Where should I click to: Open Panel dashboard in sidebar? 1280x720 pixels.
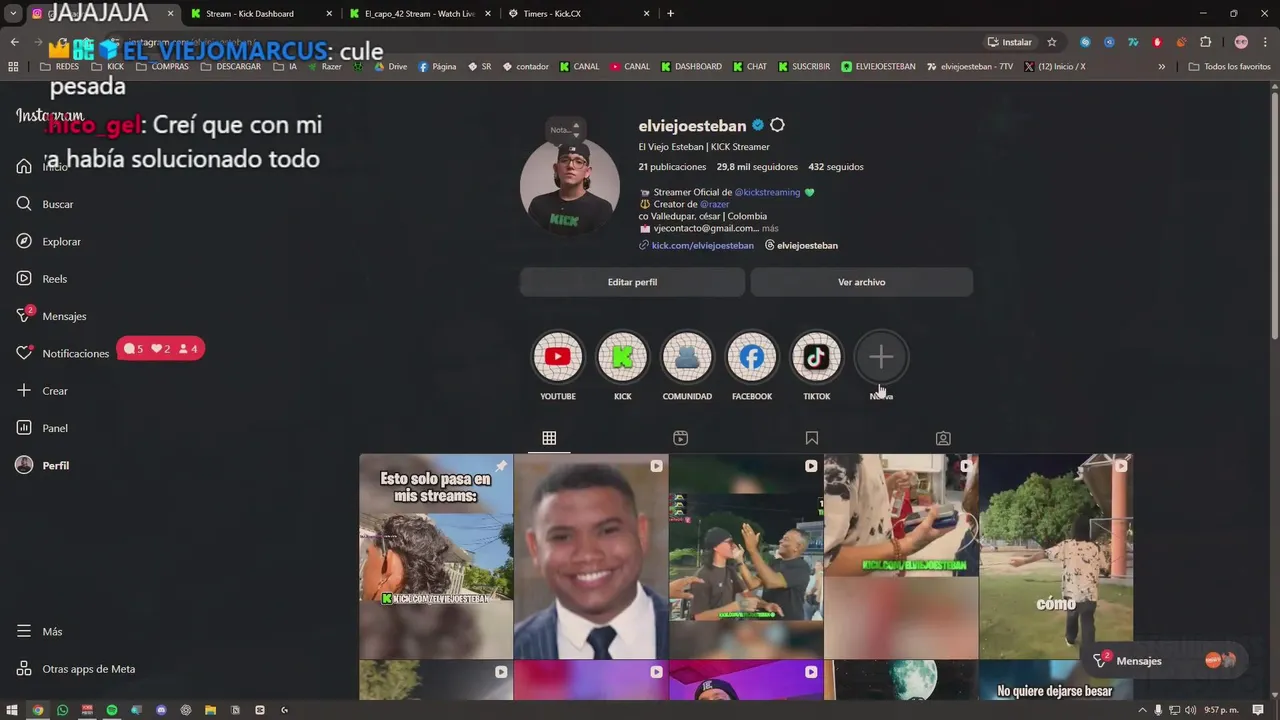point(41,428)
